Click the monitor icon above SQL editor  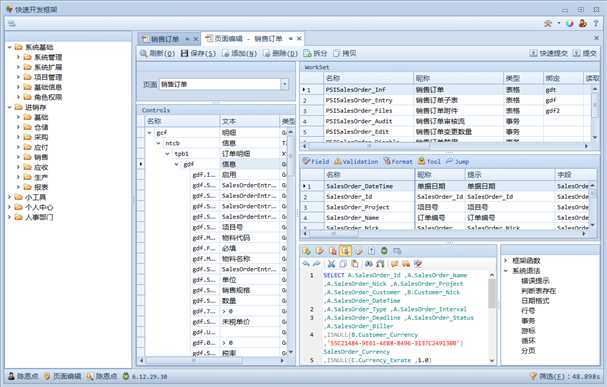point(397,251)
